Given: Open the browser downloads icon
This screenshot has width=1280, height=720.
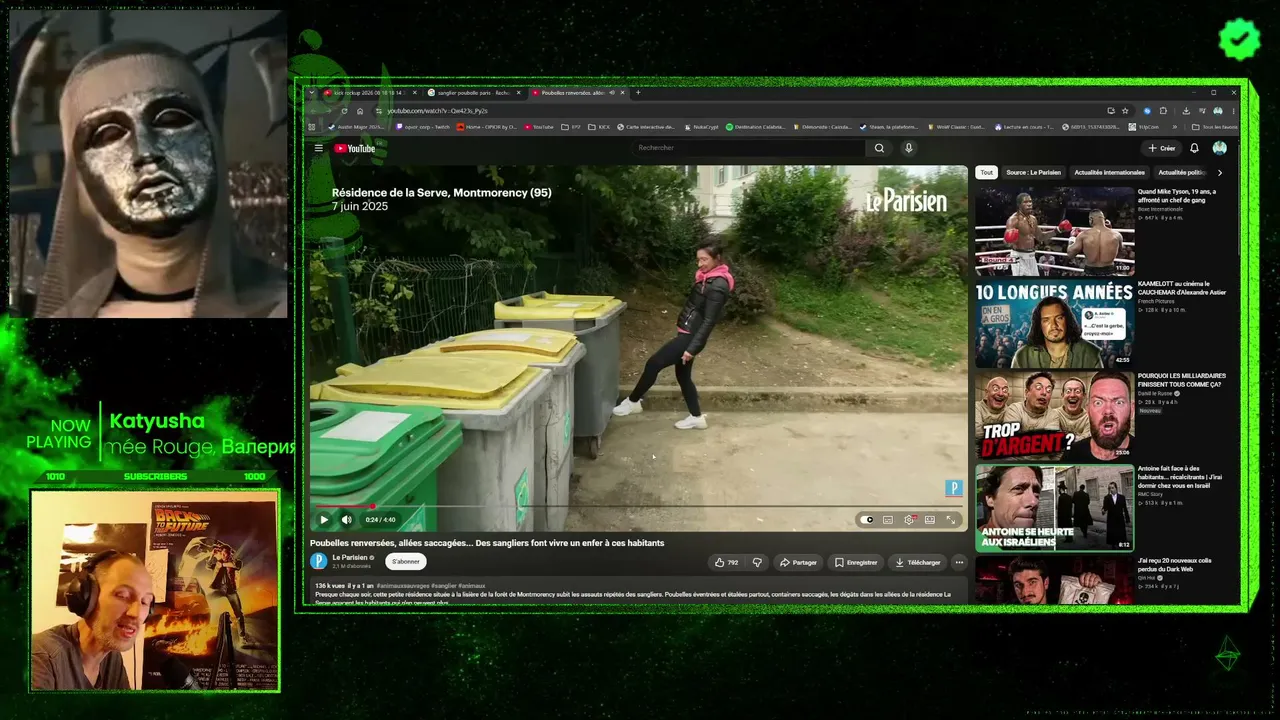Looking at the screenshot, I should pos(1185,110).
